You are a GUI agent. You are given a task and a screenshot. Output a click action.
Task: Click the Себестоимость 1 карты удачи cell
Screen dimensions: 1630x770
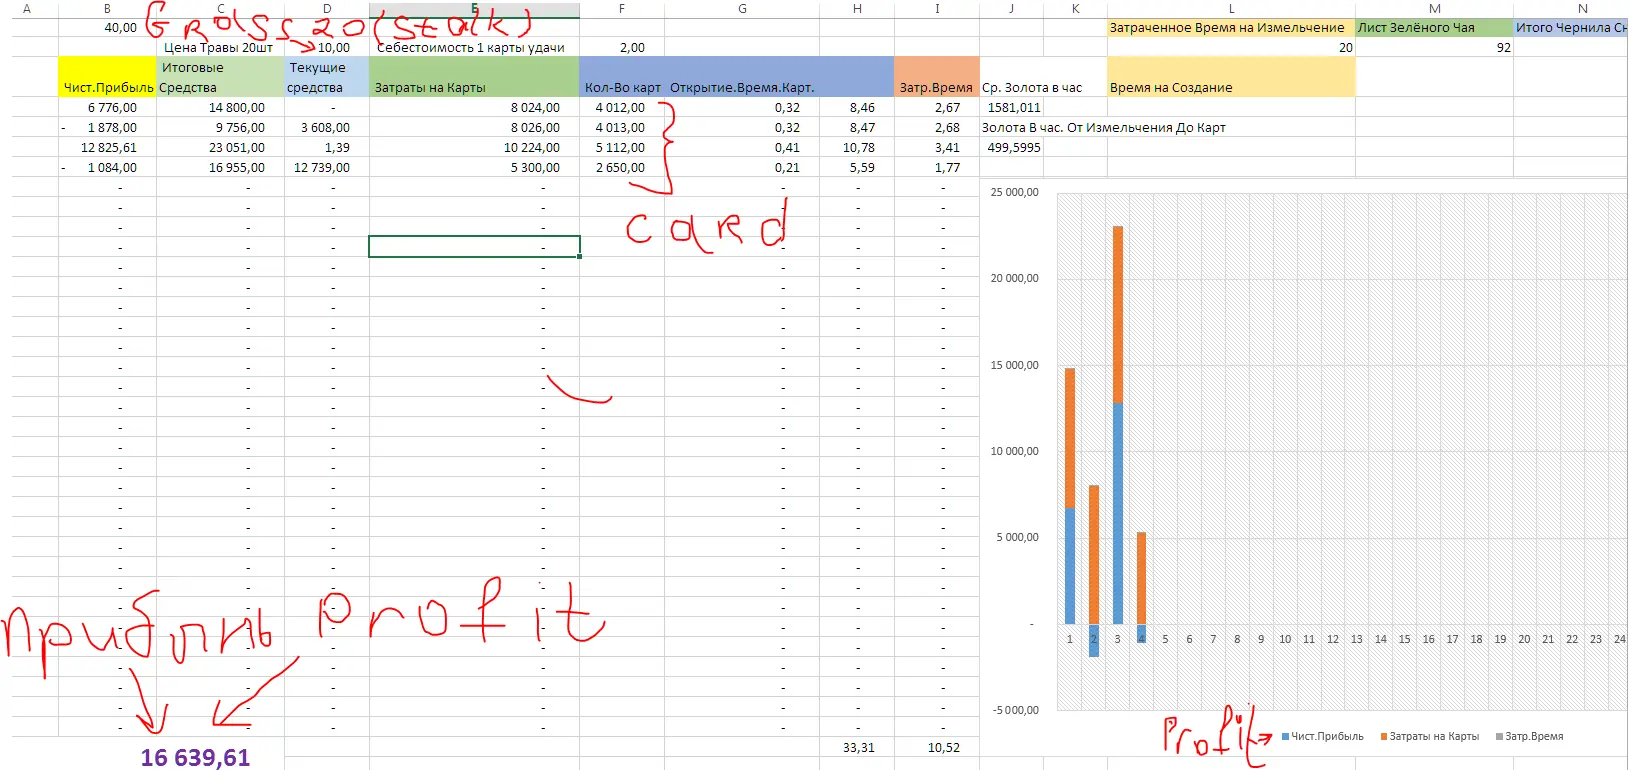coord(471,47)
